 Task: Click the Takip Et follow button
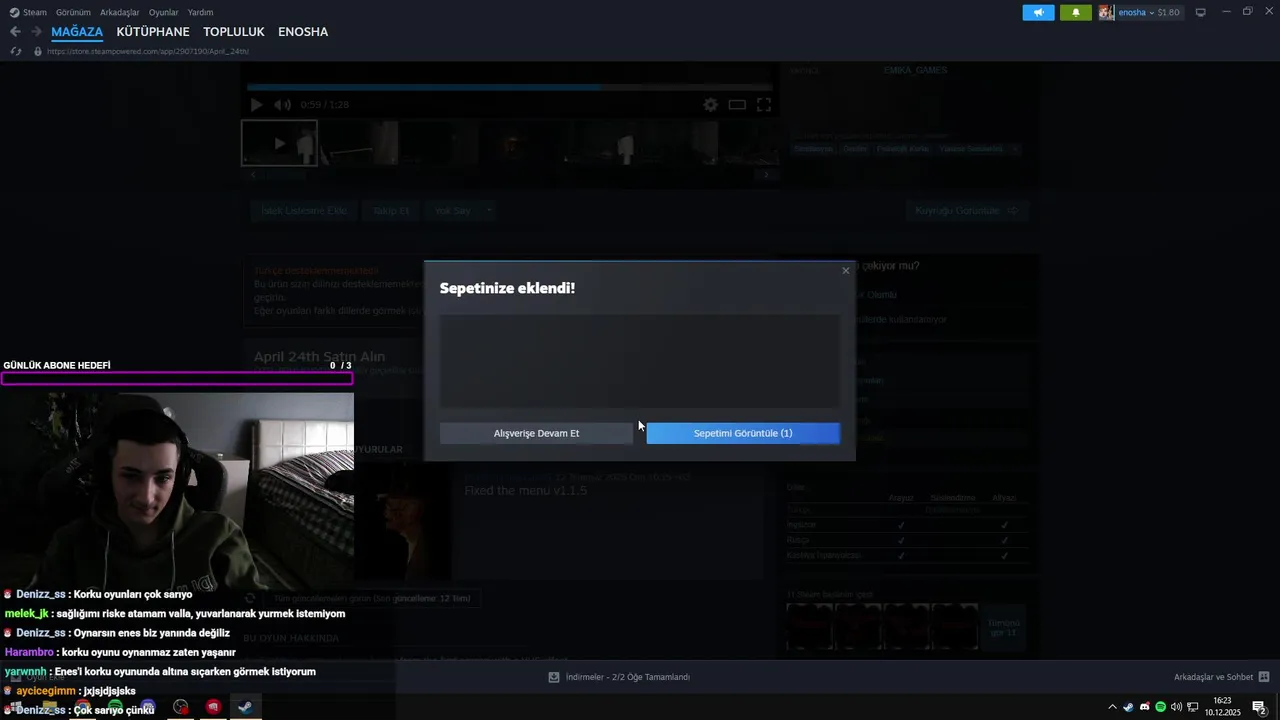pyautogui.click(x=391, y=211)
